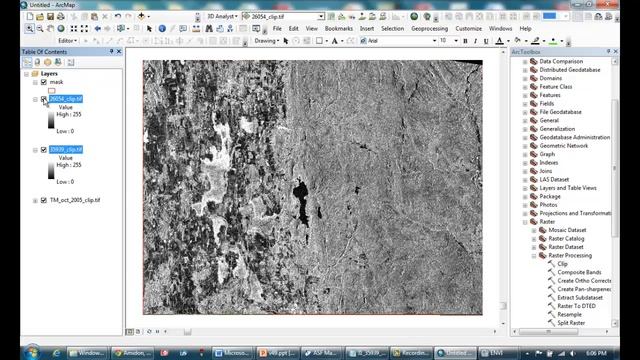Viewport: 640px width, 360px height.
Task: Open the Arial font dropdown
Action: (x=434, y=41)
